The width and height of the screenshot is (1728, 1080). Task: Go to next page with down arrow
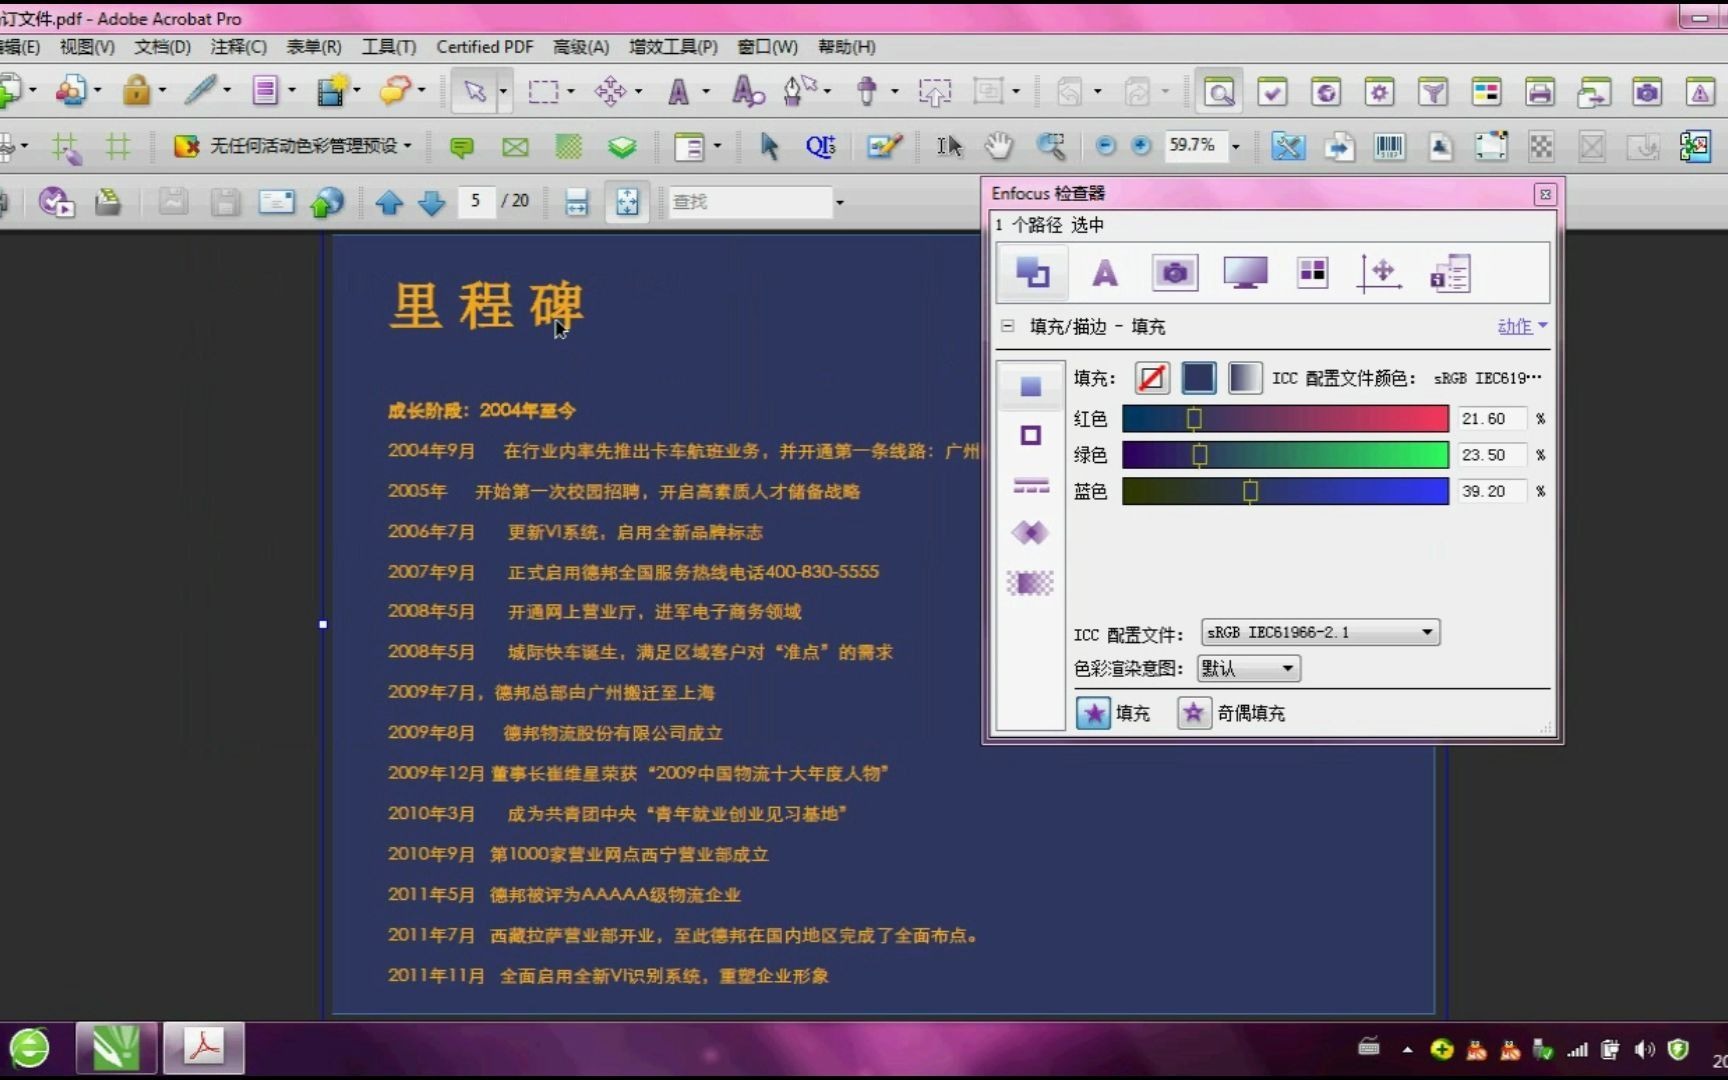[431, 202]
